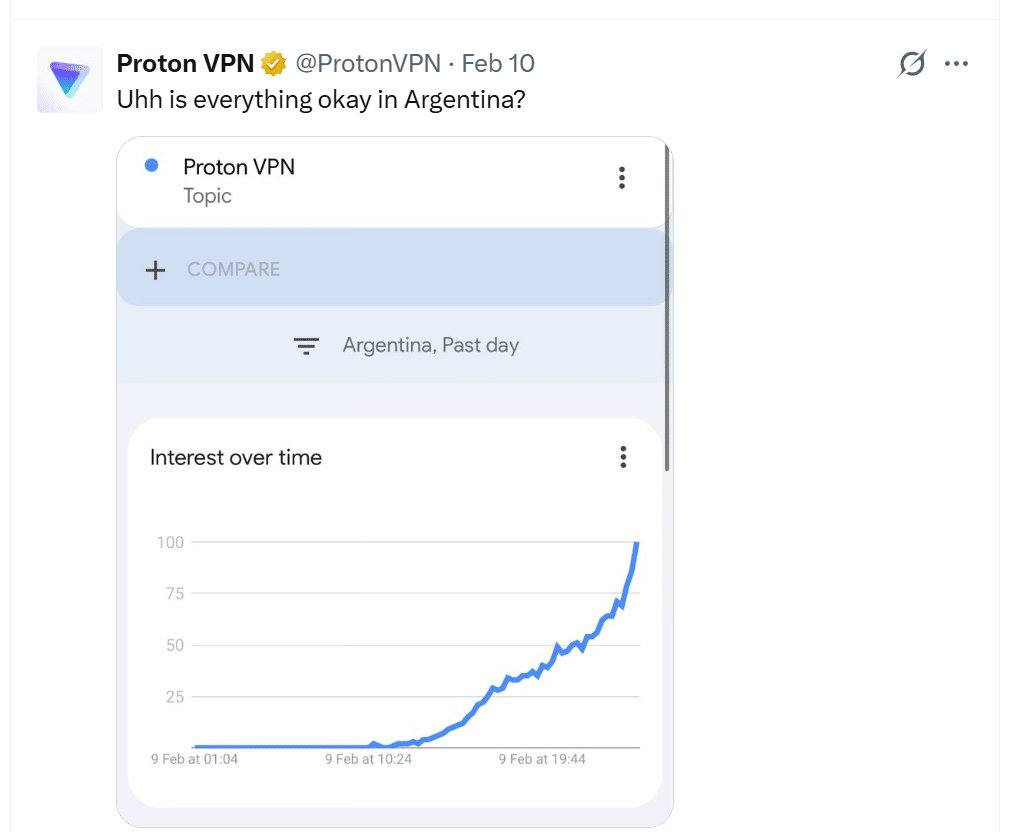The height and width of the screenshot is (832, 1022).
Task: Click the @ProtonVPN handle
Action: (368, 64)
